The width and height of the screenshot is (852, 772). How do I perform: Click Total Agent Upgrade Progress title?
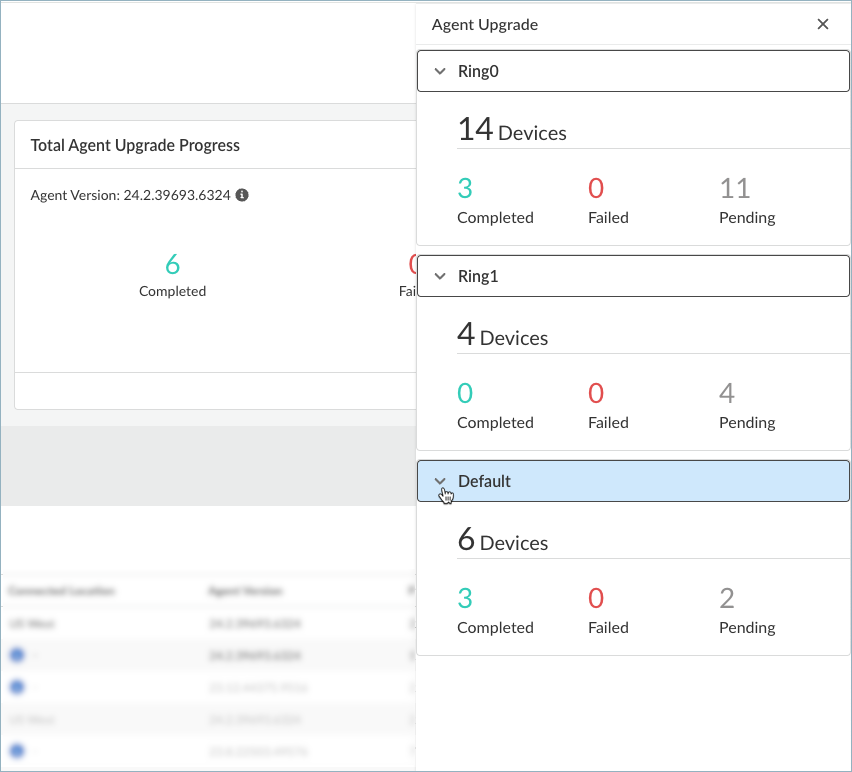[x=135, y=145]
